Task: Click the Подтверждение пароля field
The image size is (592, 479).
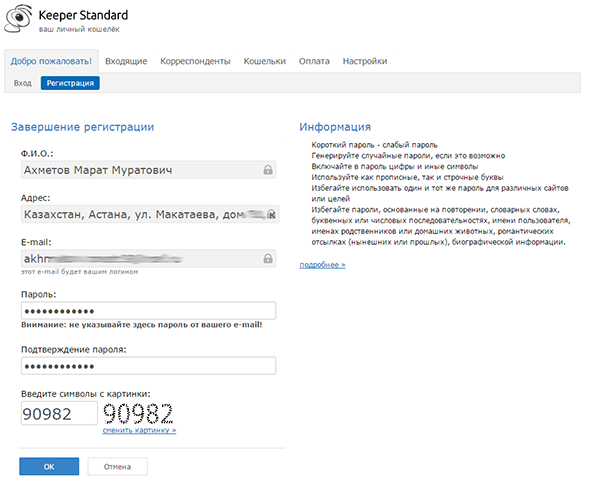Action: [x=148, y=366]
